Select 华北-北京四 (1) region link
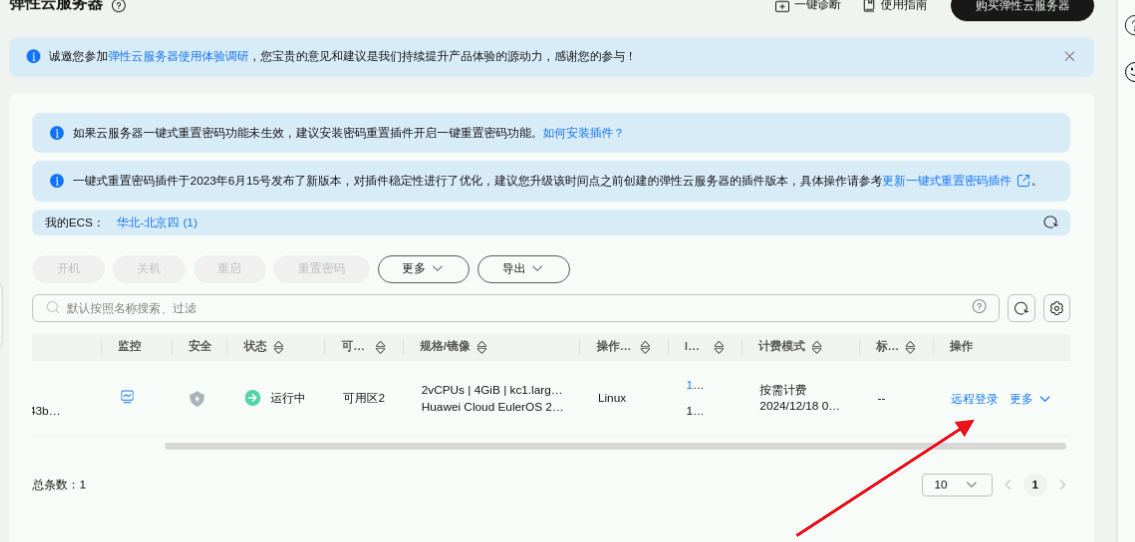The height and width of the screenshot is (542, 1135). click(x=157, y=223)
